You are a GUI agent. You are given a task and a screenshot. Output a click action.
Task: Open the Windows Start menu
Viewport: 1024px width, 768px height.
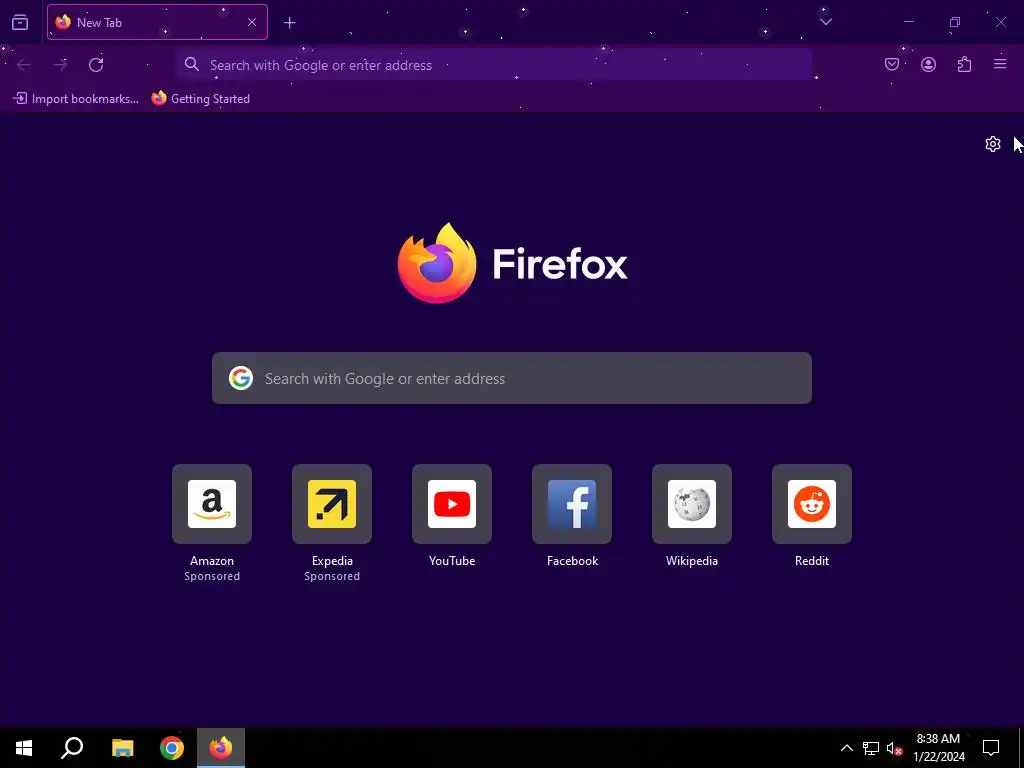24,748
